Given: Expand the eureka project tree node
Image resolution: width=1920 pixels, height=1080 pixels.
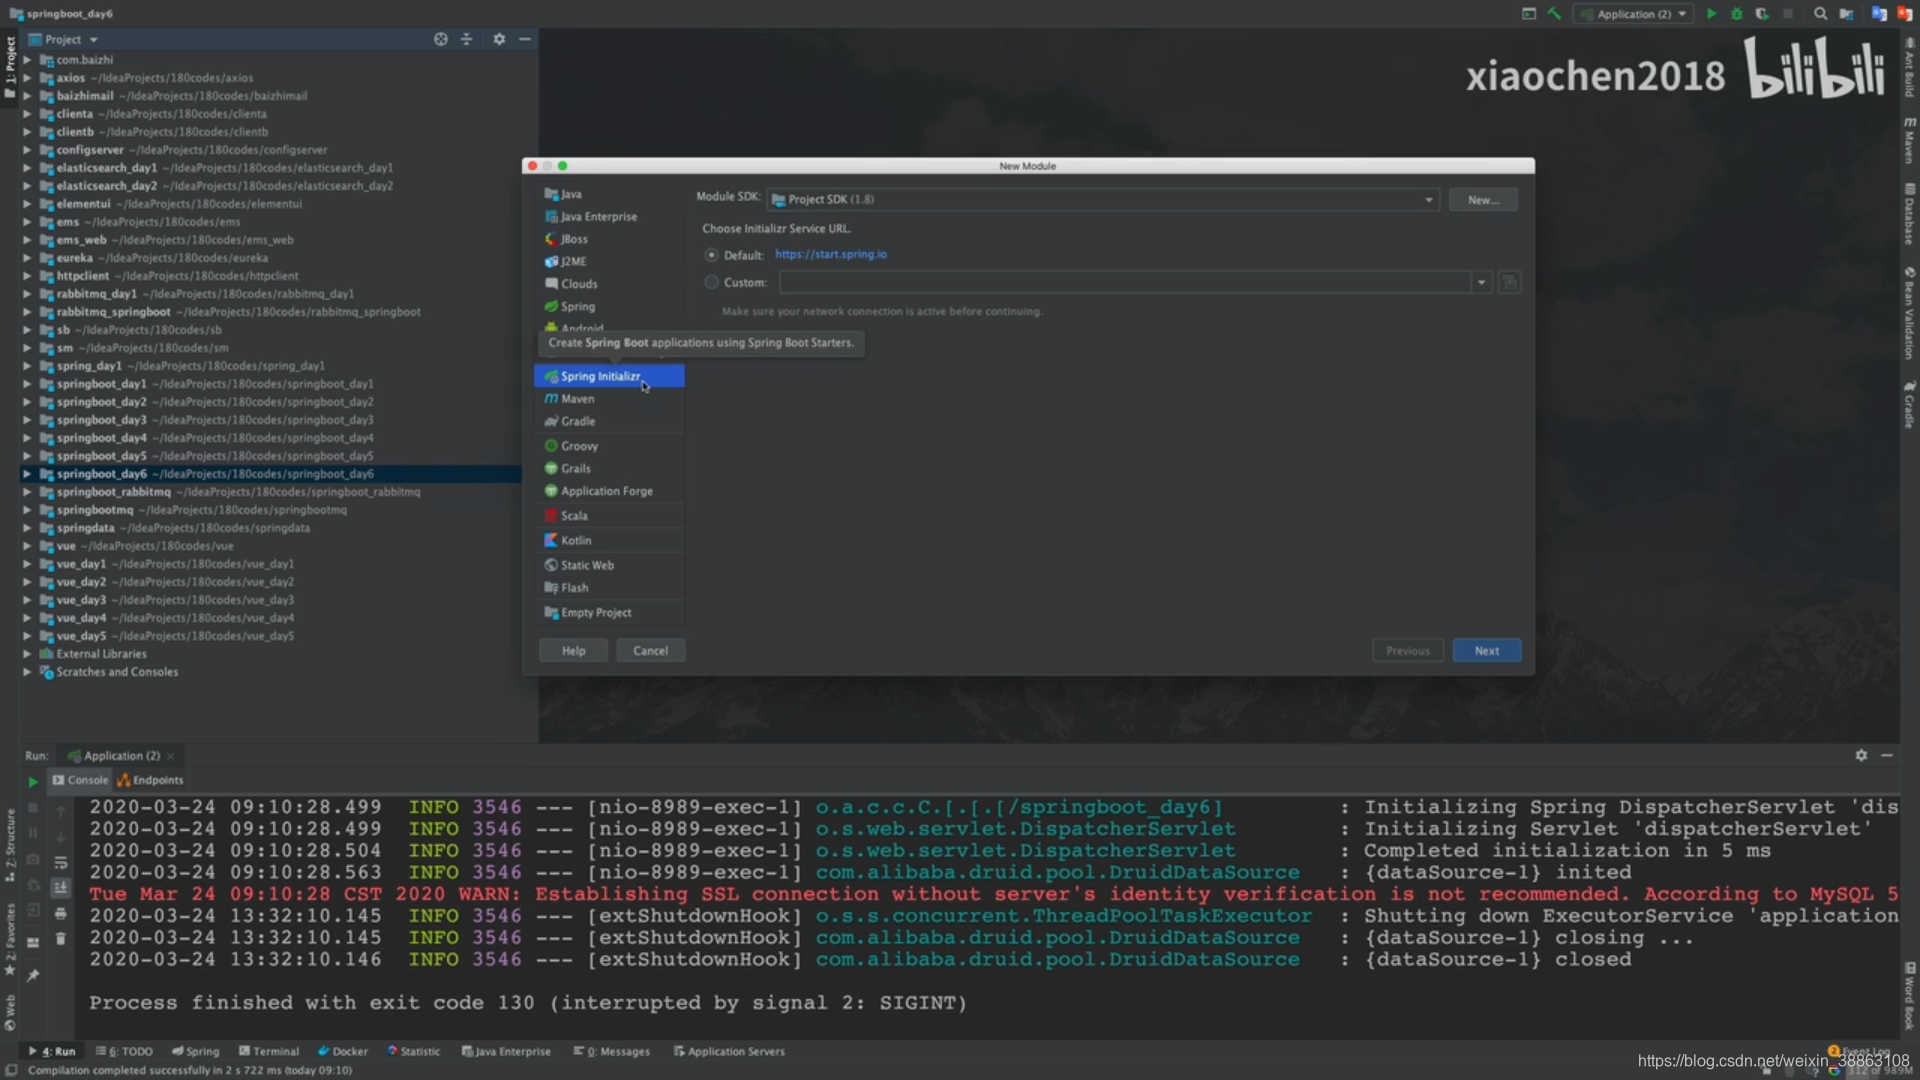Looking at the screenshot, I should tap(27, 258).
